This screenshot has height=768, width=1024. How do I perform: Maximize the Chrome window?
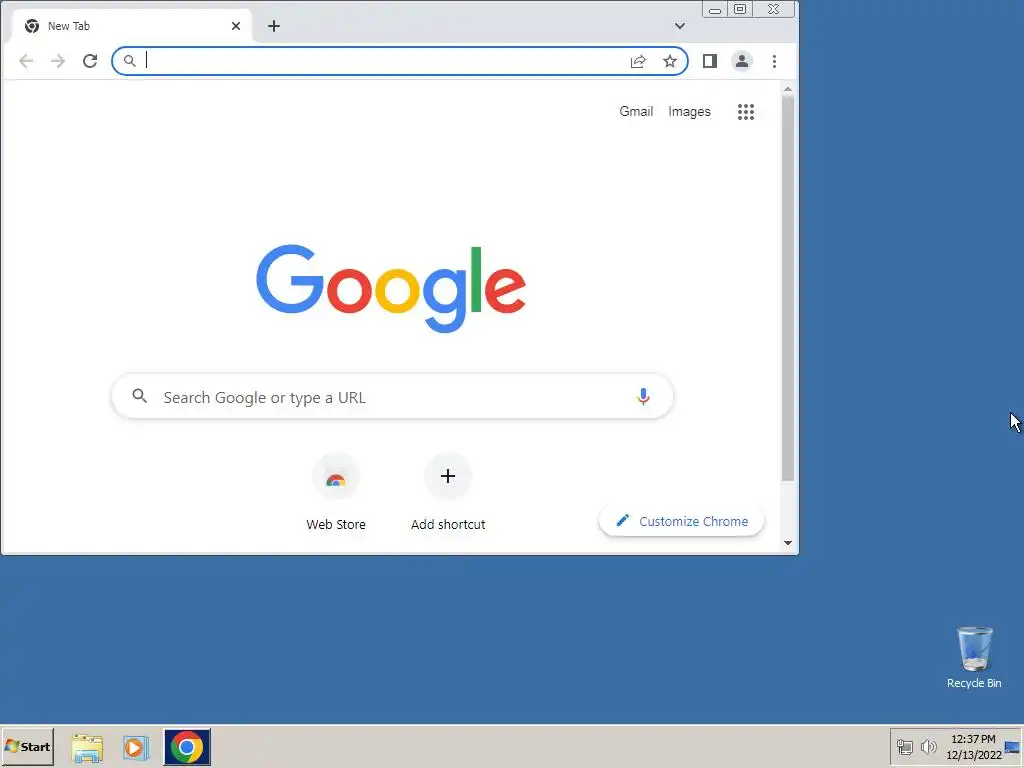click(740, 9)
